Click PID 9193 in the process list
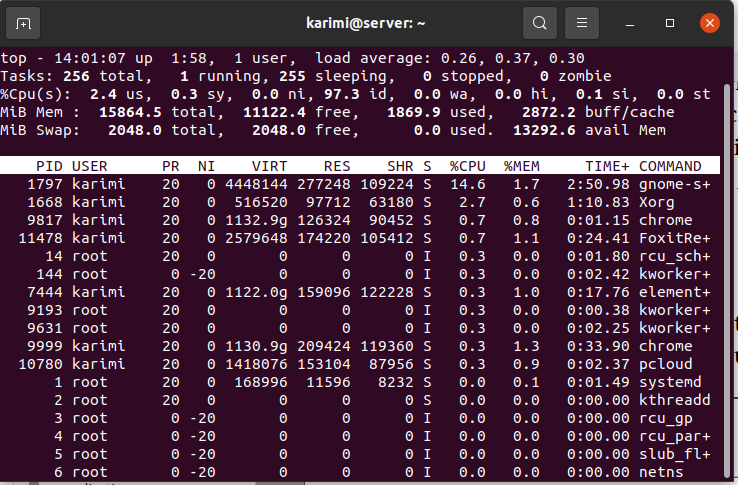Screen dimensions: 738x485 point(45,310)
